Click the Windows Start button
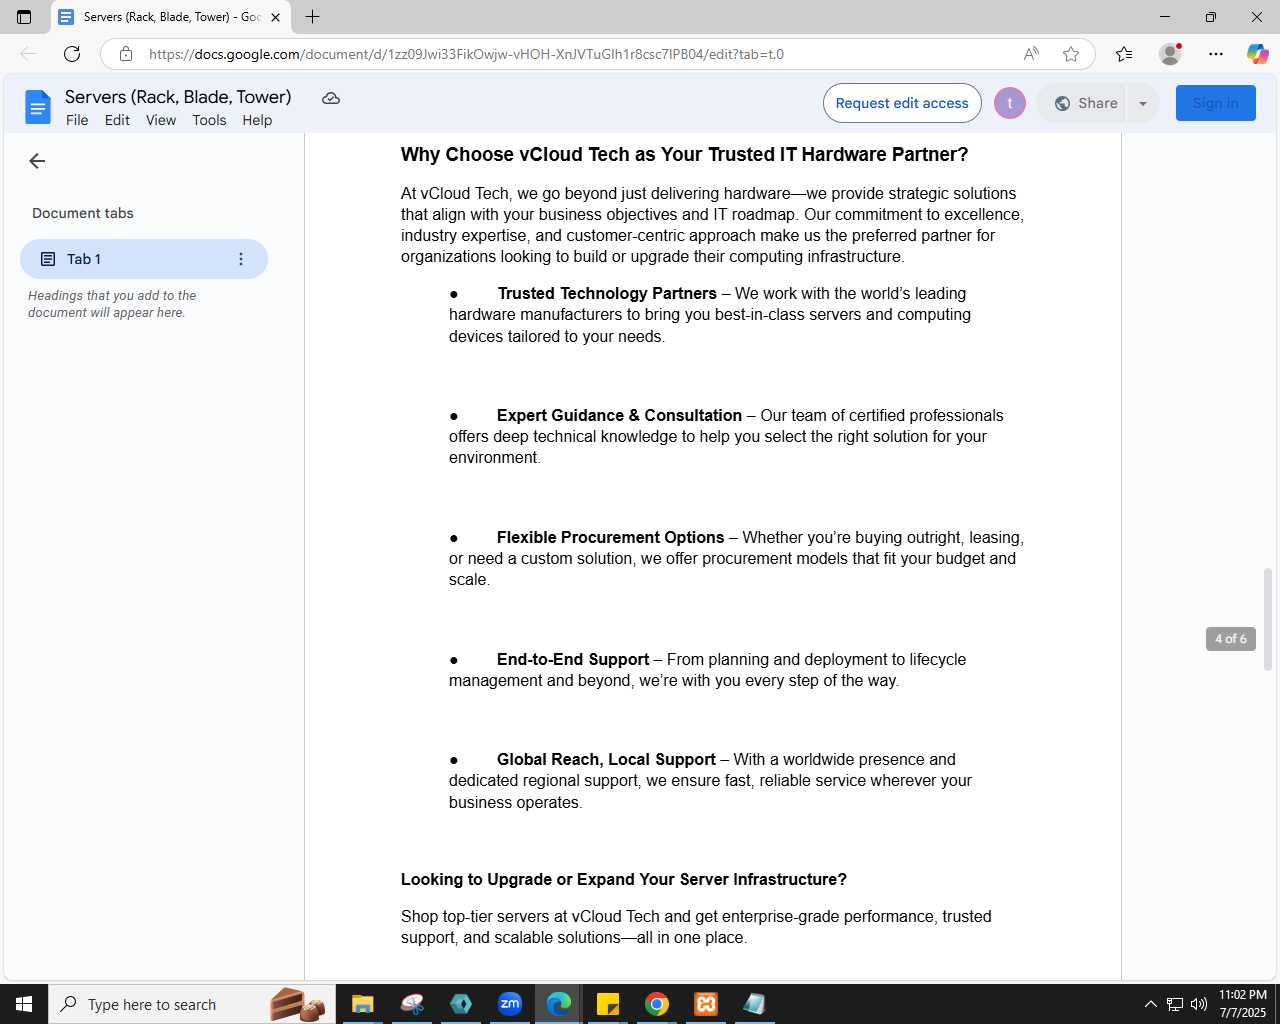This screenshot has height=1024, width=1280. [24, 1004]
